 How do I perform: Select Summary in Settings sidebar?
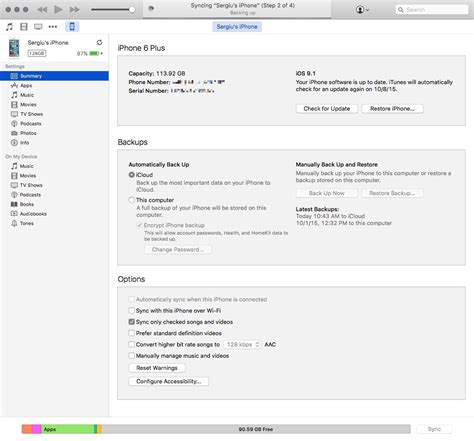[x=54, y=76]
